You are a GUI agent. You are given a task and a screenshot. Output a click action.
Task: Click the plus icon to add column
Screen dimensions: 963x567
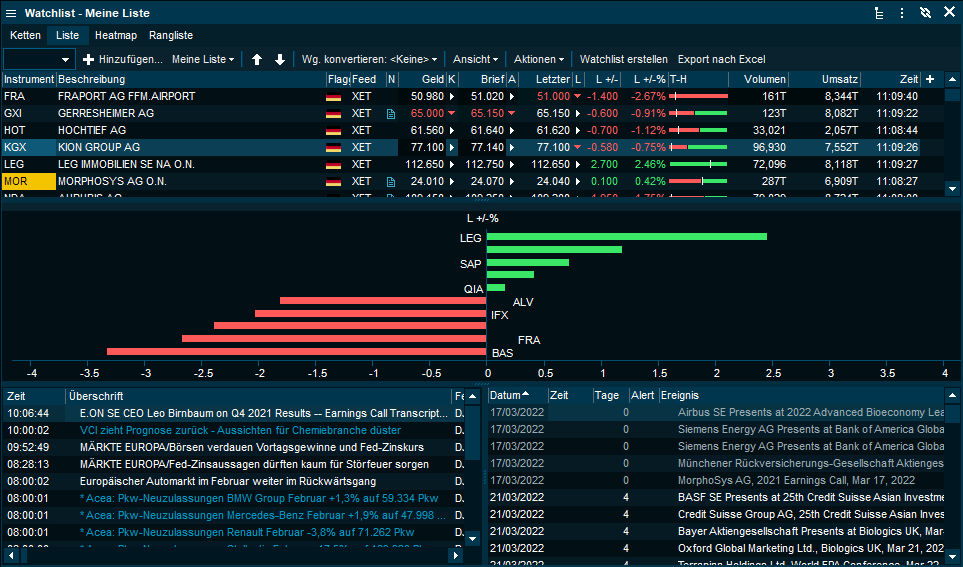pos(930,79)
